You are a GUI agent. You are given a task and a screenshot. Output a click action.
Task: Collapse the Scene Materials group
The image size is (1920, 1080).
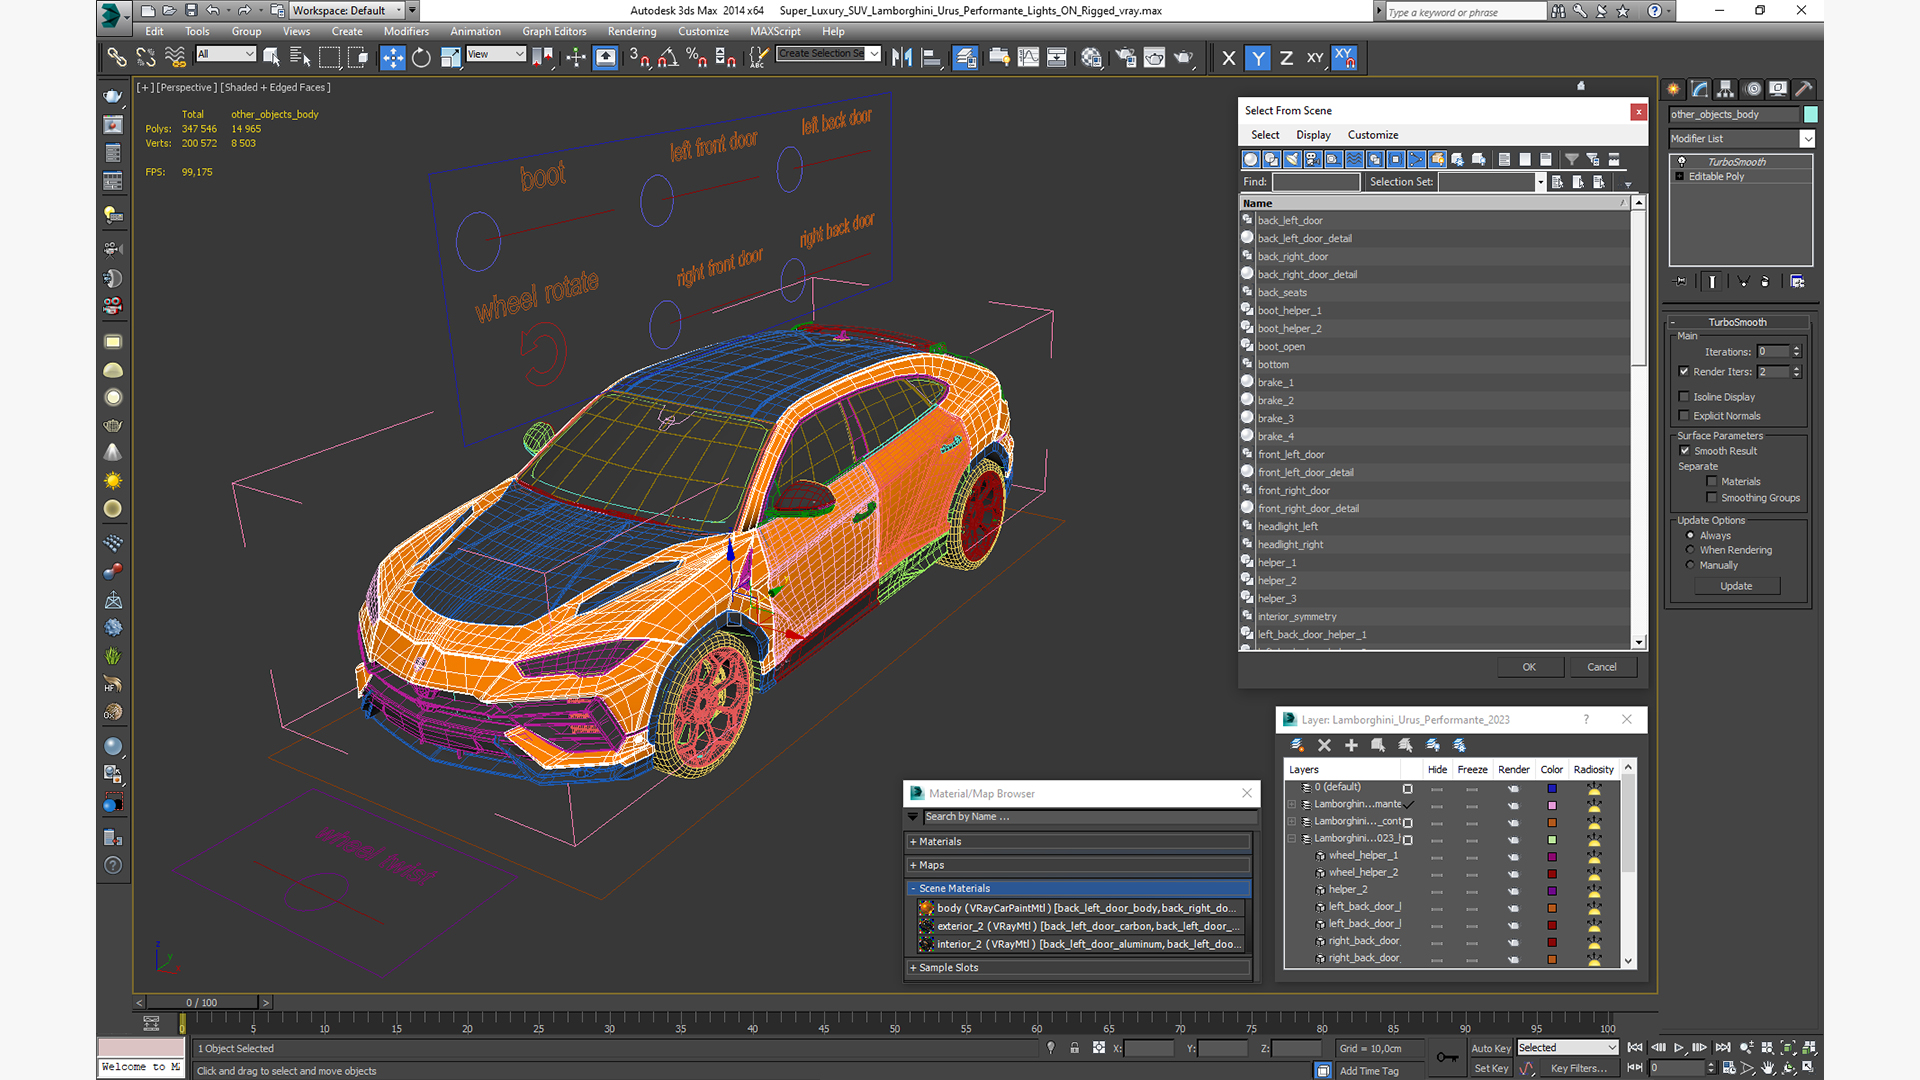[x=1078, y=888]
